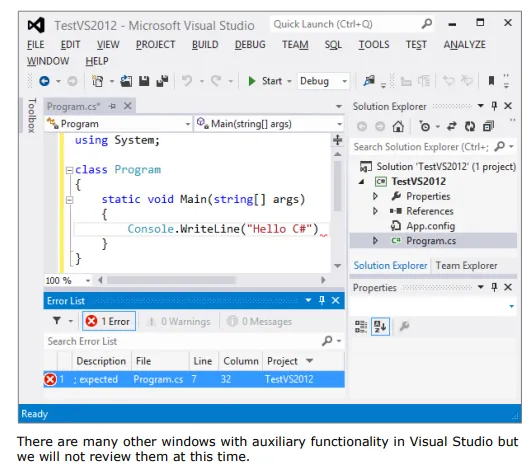Click the Description column header
Image resolution: width=531 pixels, height=462 pixels.
pos(101,361)
